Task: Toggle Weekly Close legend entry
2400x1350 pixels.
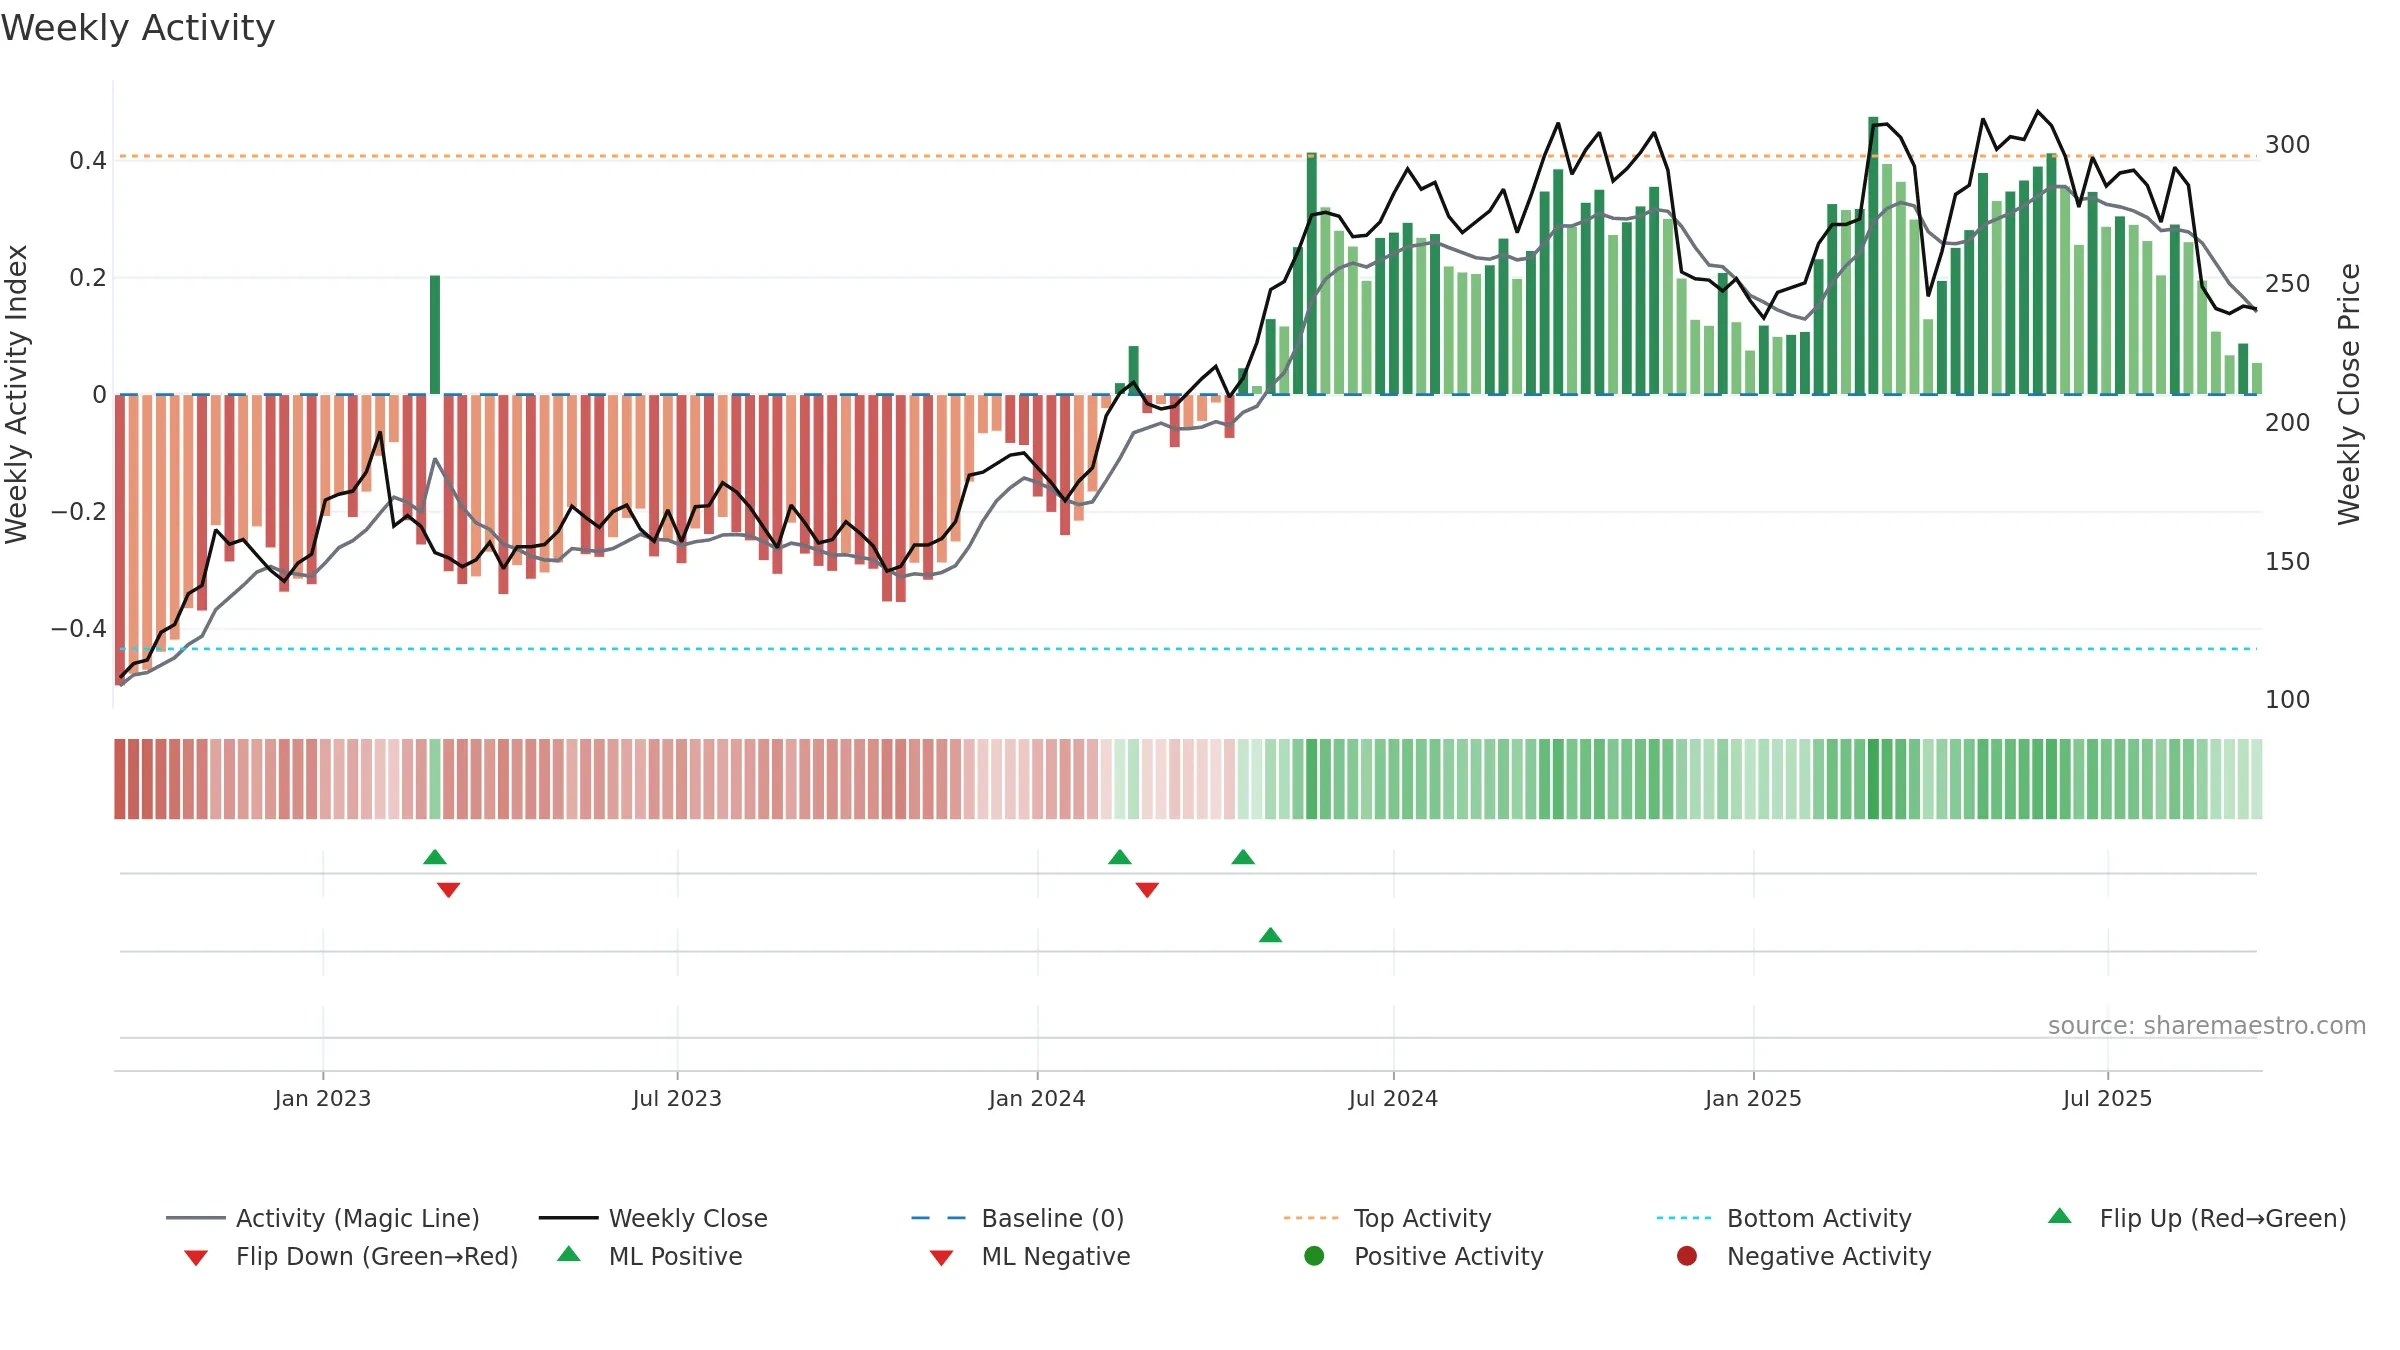Action: (653, 1218)
